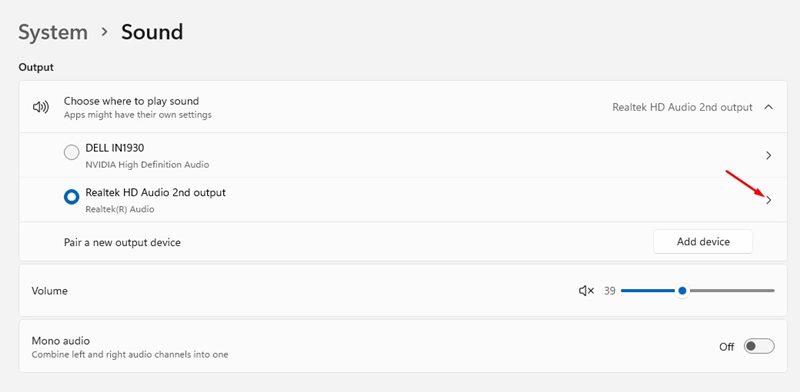Viewport: 800px width, 392px height.
Task: Click the current output name in the header row
Action: pos(682,107)
